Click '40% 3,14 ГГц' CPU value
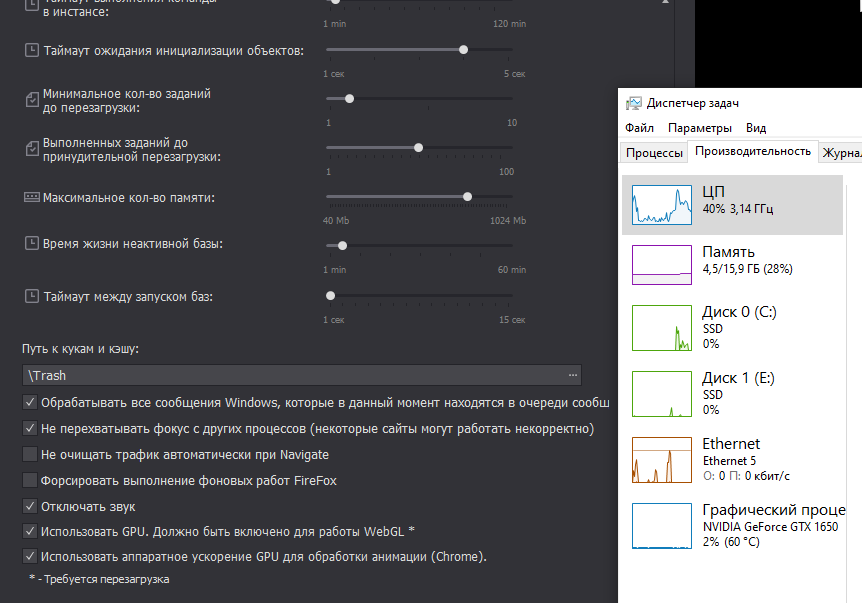 pyautogui.click(x=738, y=209)
